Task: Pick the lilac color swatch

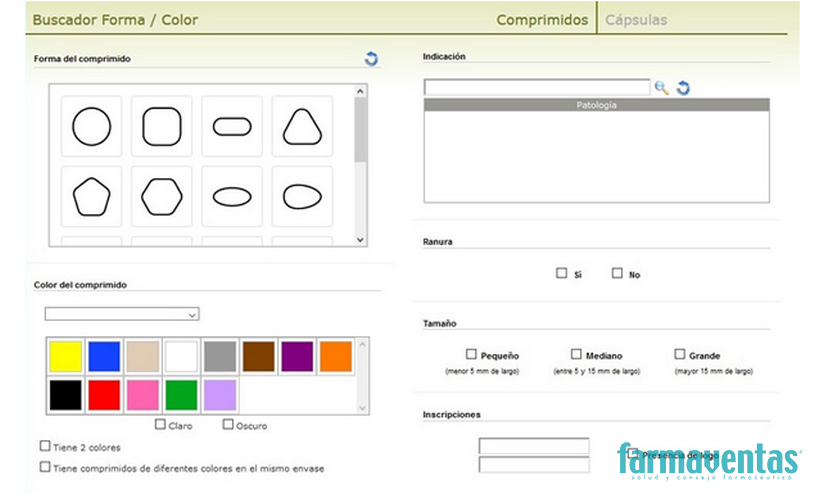Action: pos(220,395)
